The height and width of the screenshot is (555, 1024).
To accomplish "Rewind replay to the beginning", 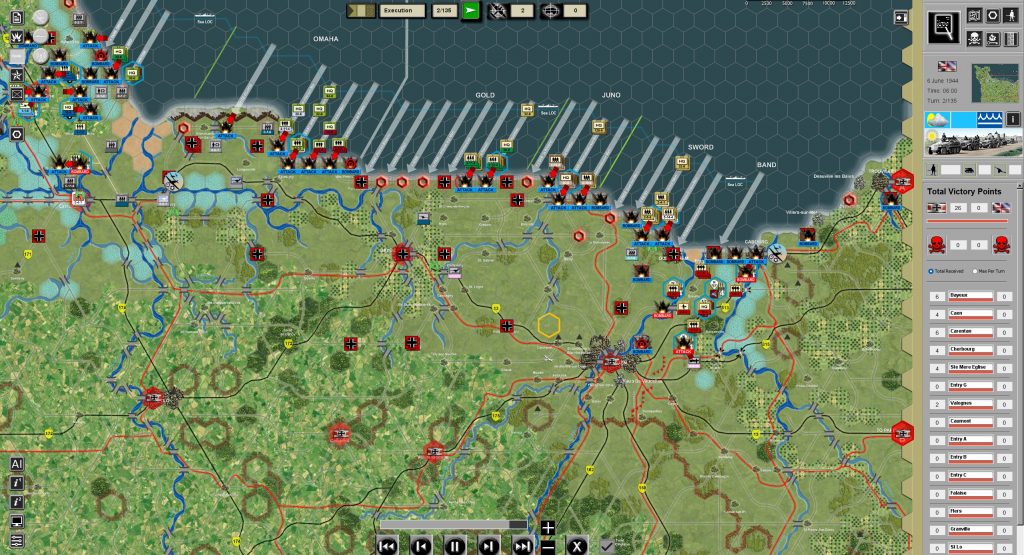I will tap(387, 546).
